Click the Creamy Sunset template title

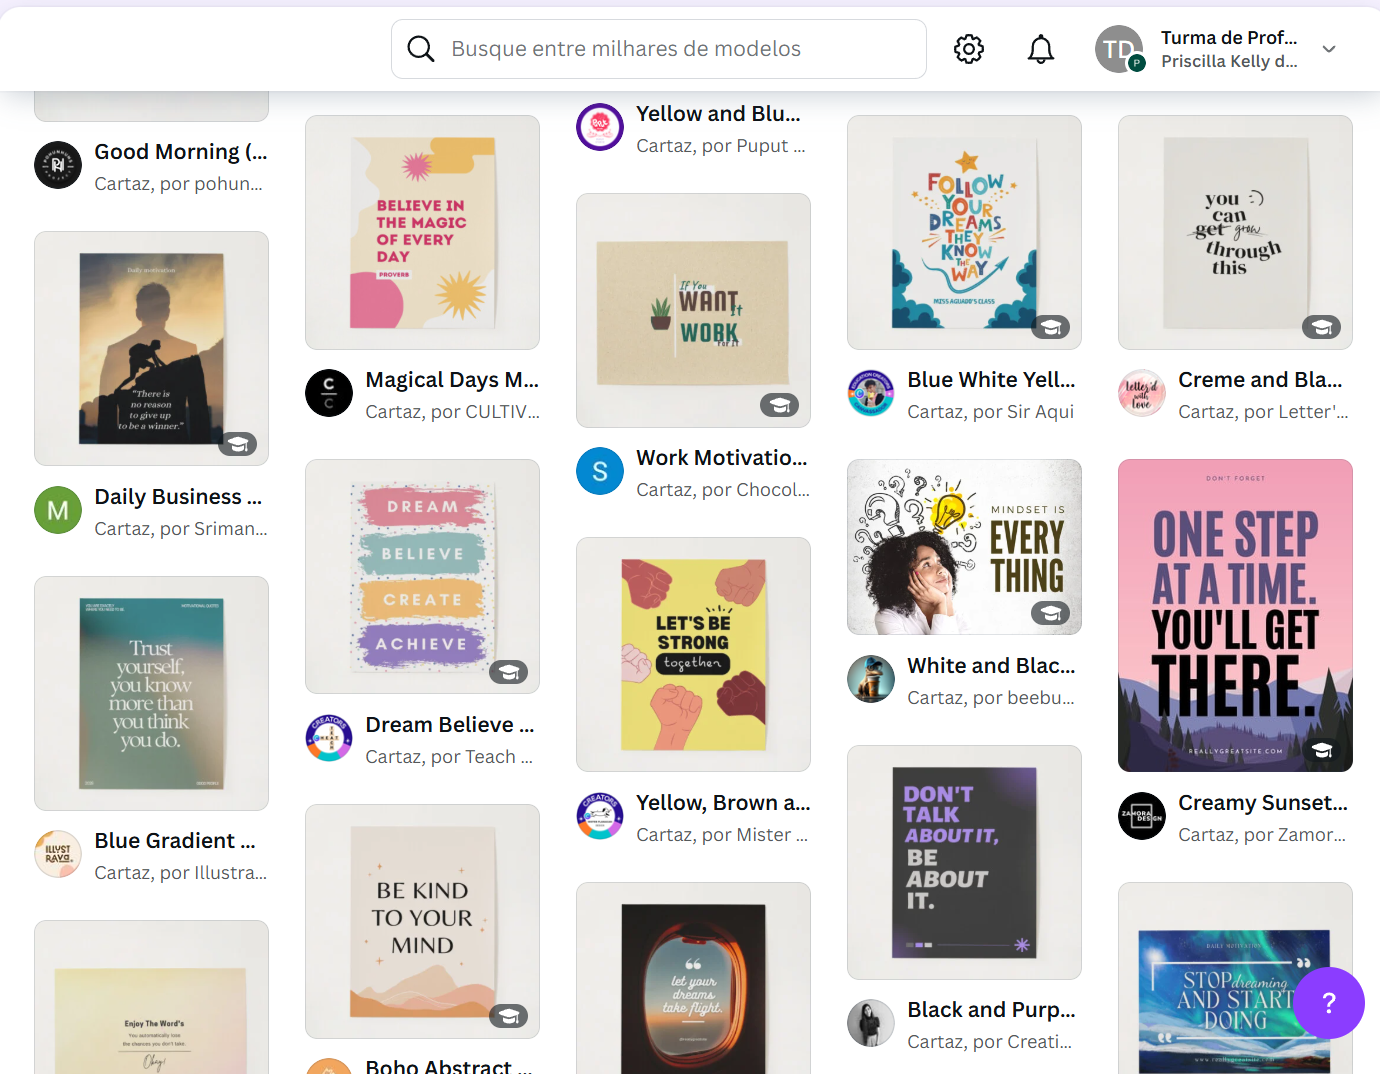pyautogui.click(x=1263, y=803)
